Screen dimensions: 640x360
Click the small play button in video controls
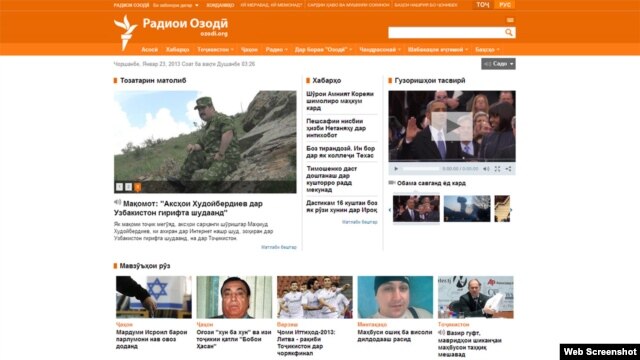click(396, 169)
